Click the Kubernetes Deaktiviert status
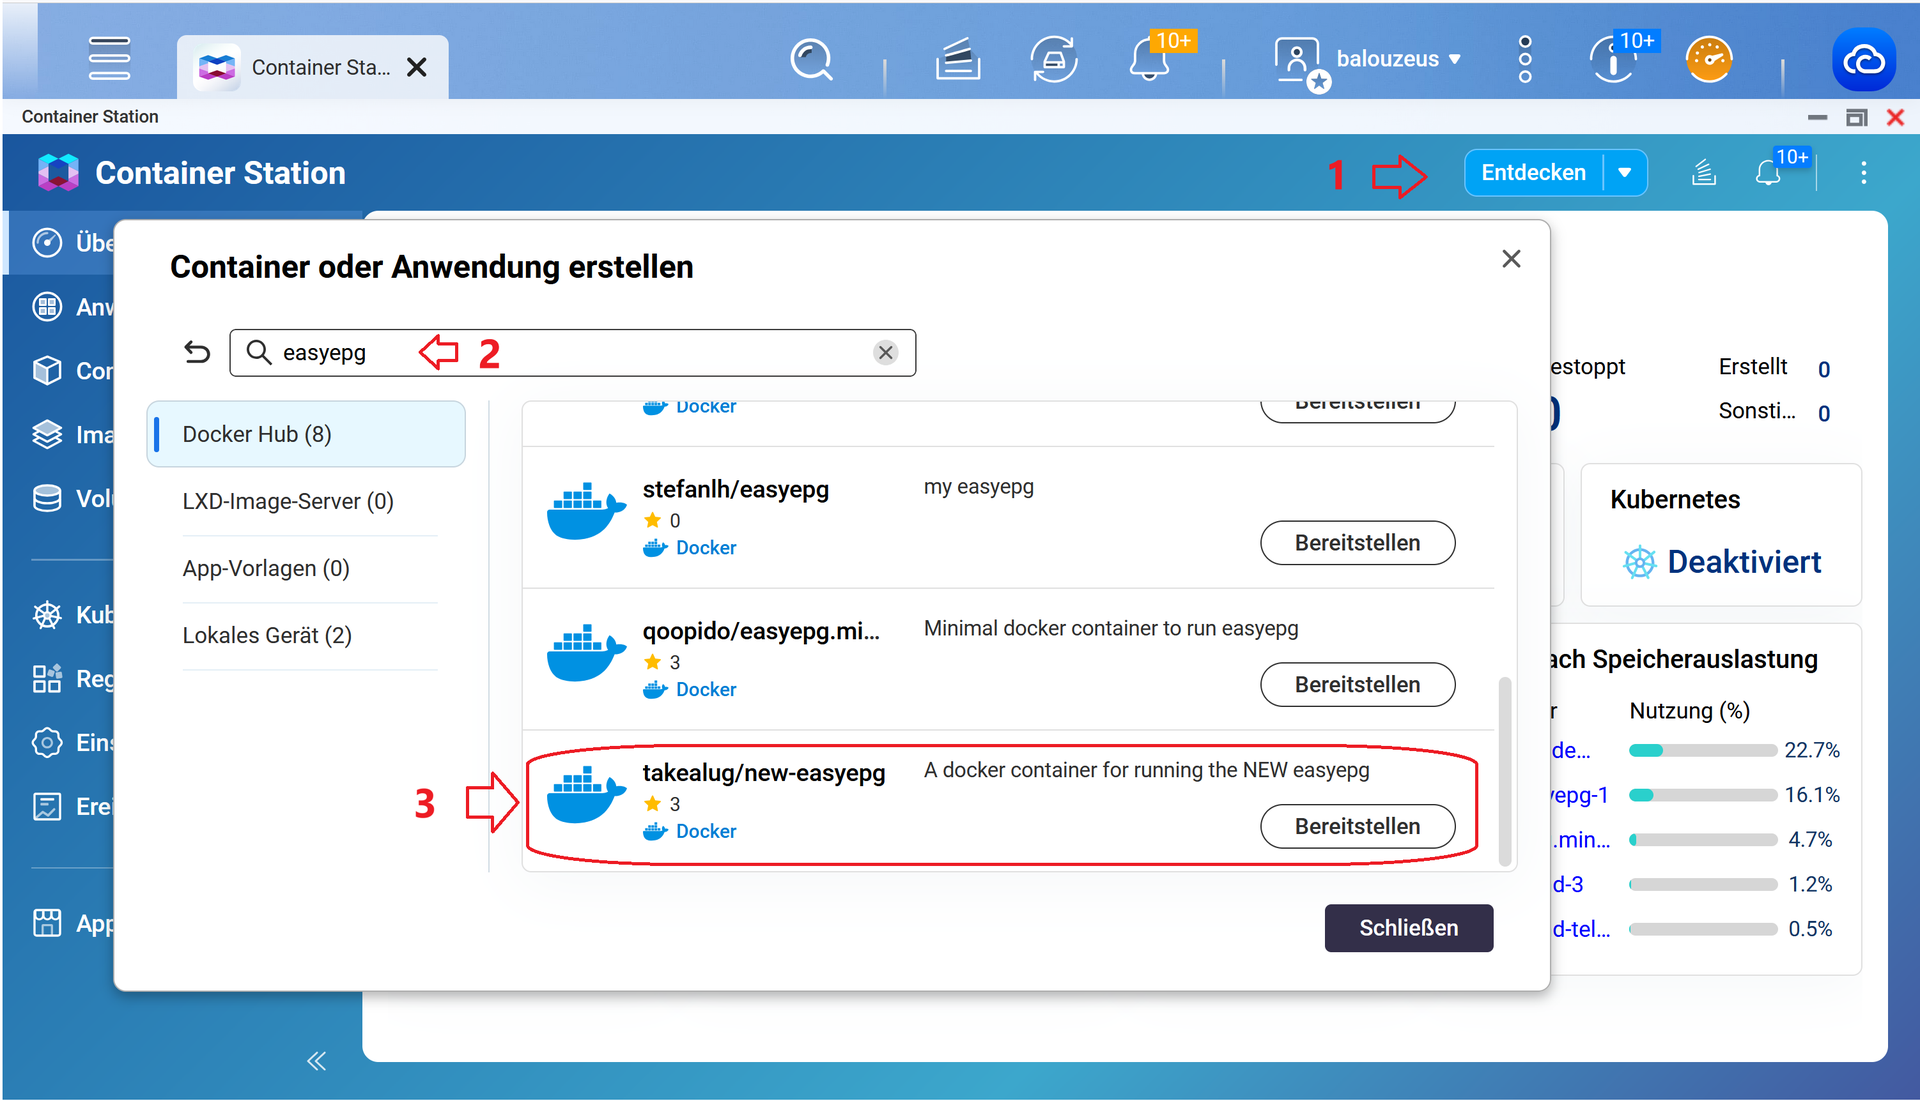The image size is (1920, 1101). click(x=1722, y=562)
